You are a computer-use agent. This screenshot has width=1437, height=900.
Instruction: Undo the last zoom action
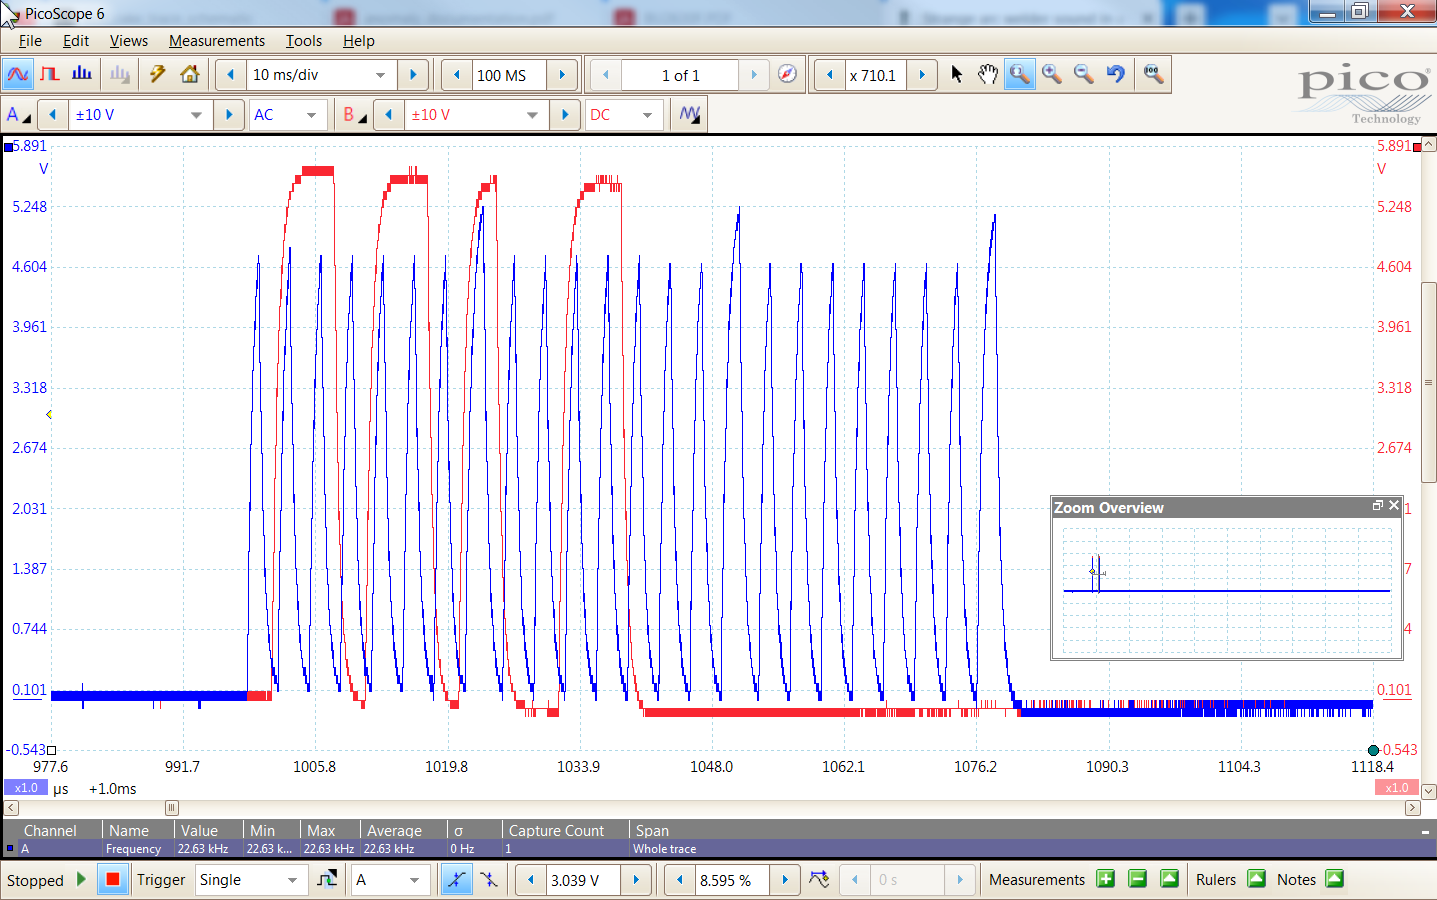tap(1114, 74)
